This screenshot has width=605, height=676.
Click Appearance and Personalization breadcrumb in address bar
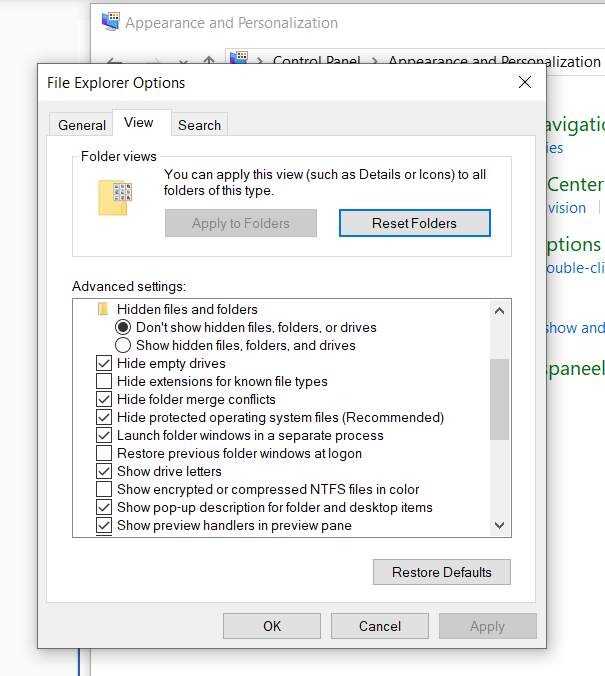tap(495, 61)
